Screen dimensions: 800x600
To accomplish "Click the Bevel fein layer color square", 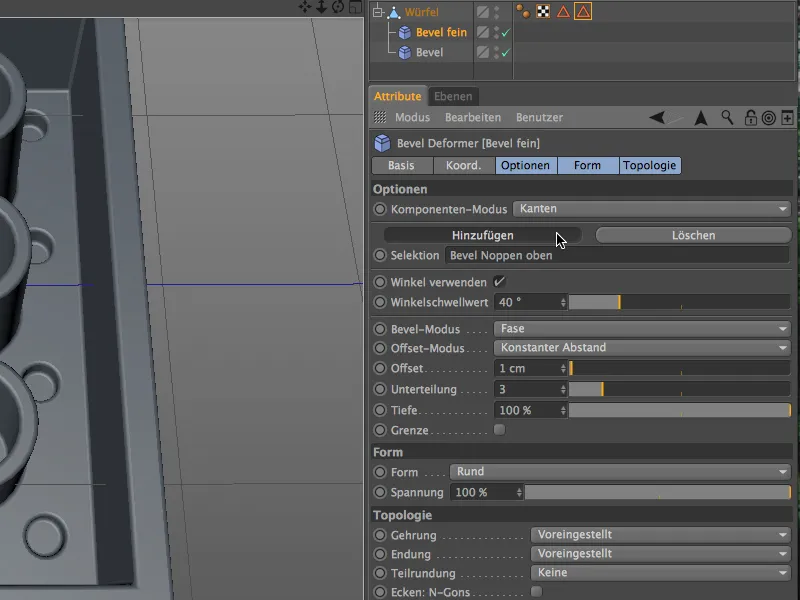I will 483,32.
